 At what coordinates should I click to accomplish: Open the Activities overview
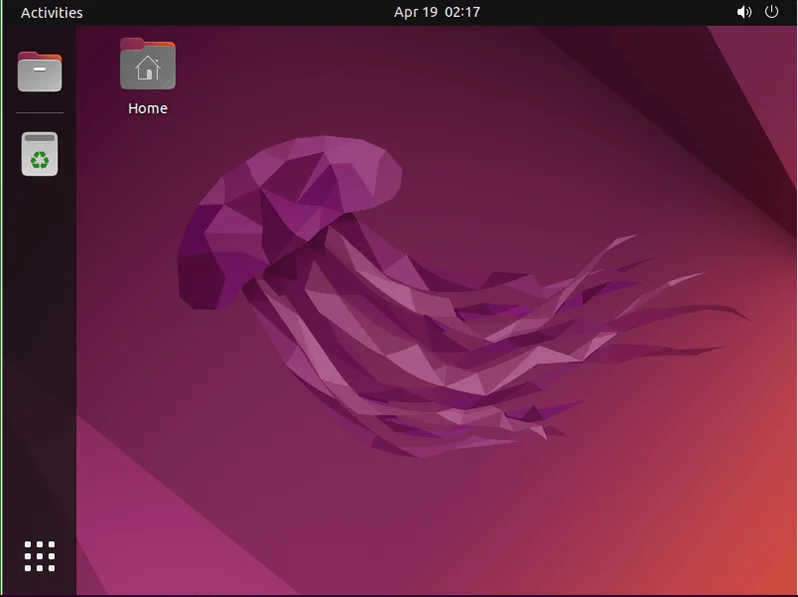(x=51, y=12)
